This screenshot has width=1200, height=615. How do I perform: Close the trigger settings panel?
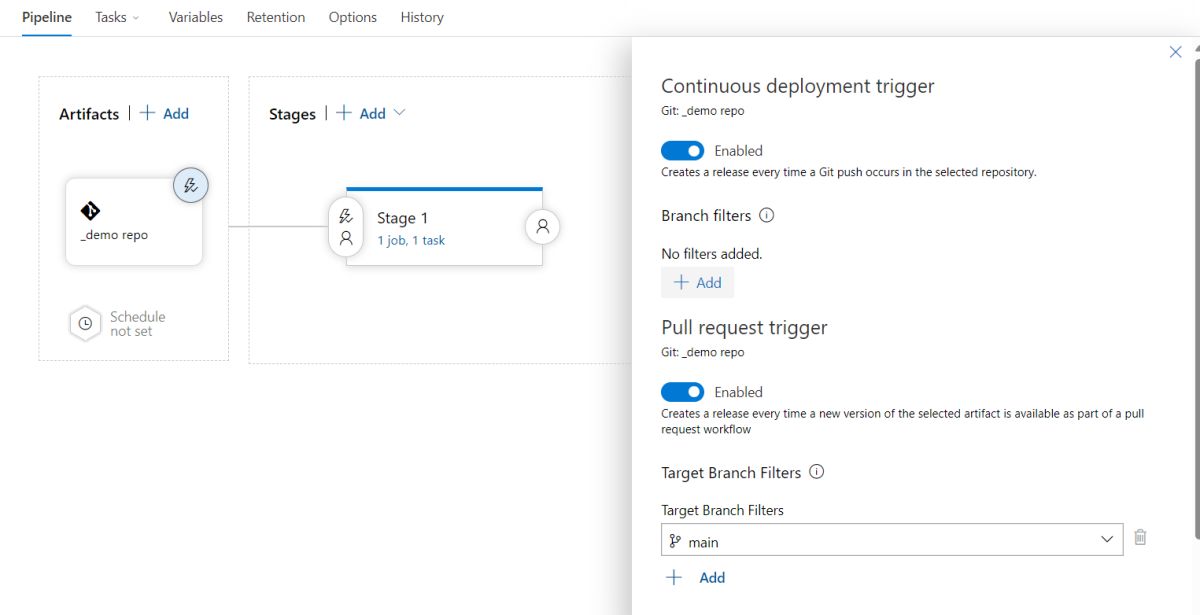1176,52
